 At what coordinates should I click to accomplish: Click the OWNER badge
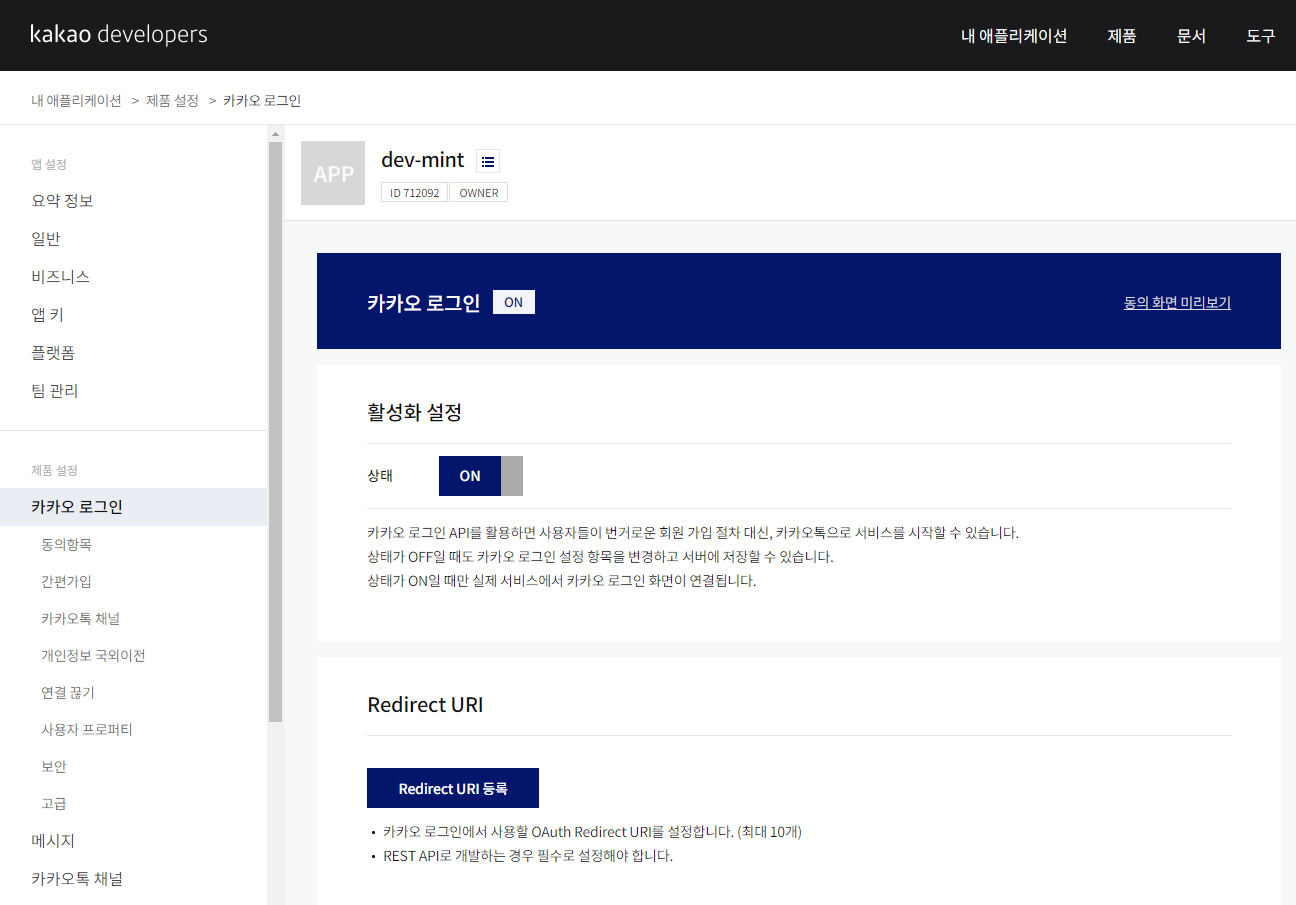pos(479,193)
